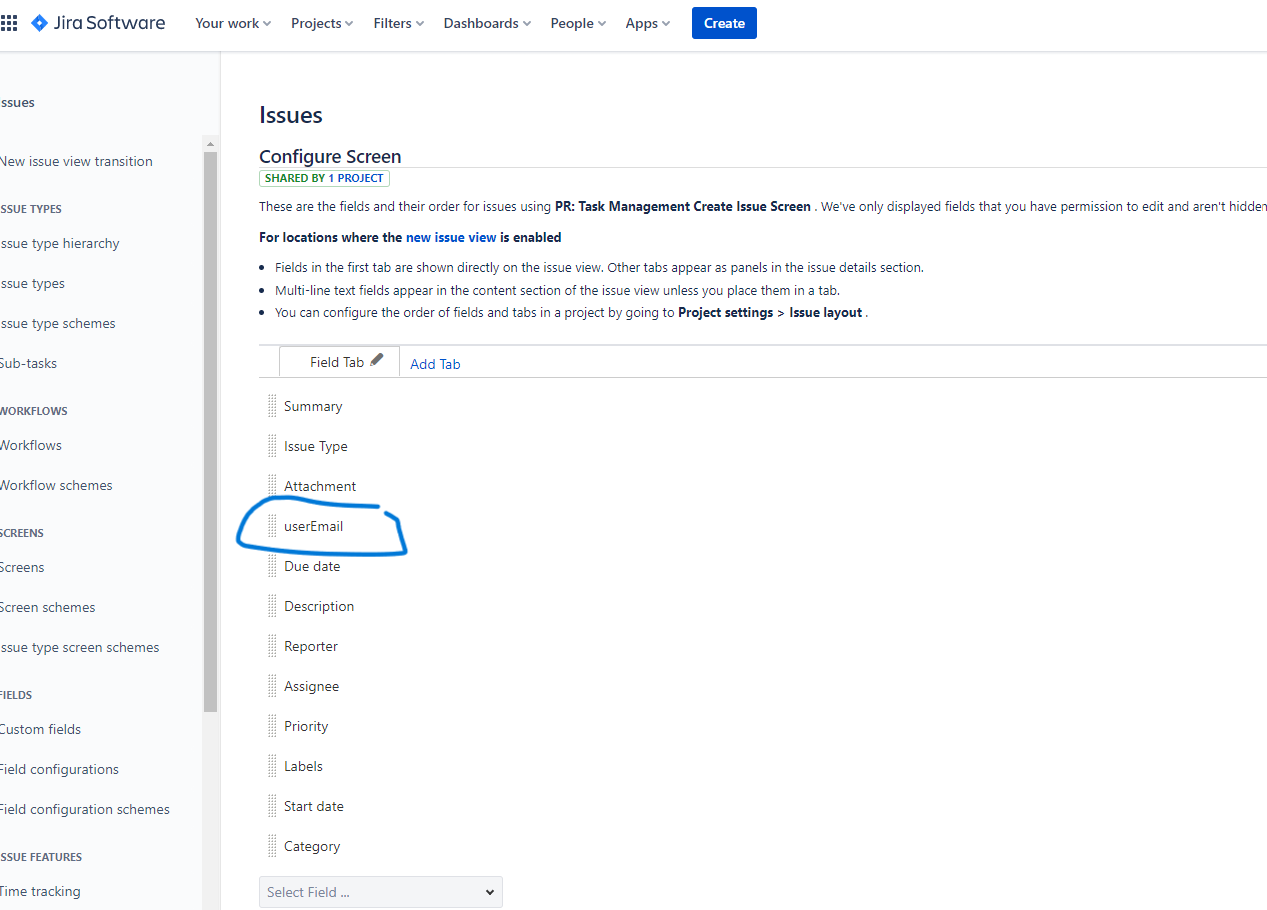Open Workflow schemes in the sidebar
The image size is (1267, 910).
(56, 485)
